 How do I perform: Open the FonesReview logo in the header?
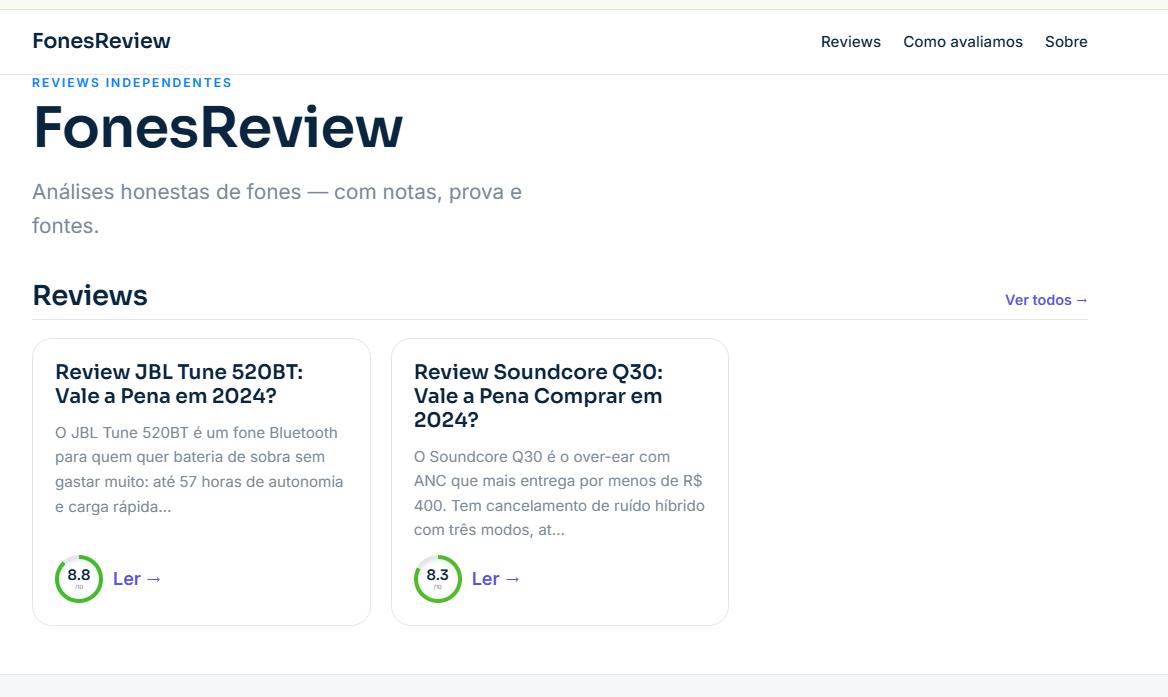pos(101,41)
